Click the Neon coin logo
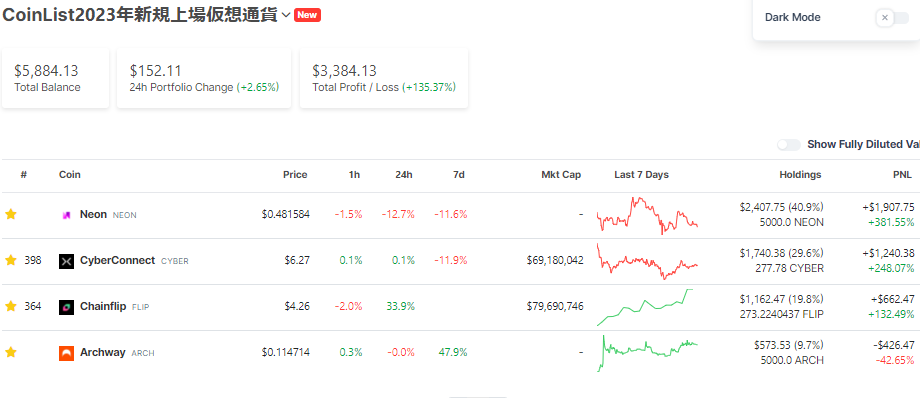 tap(66, 215)
